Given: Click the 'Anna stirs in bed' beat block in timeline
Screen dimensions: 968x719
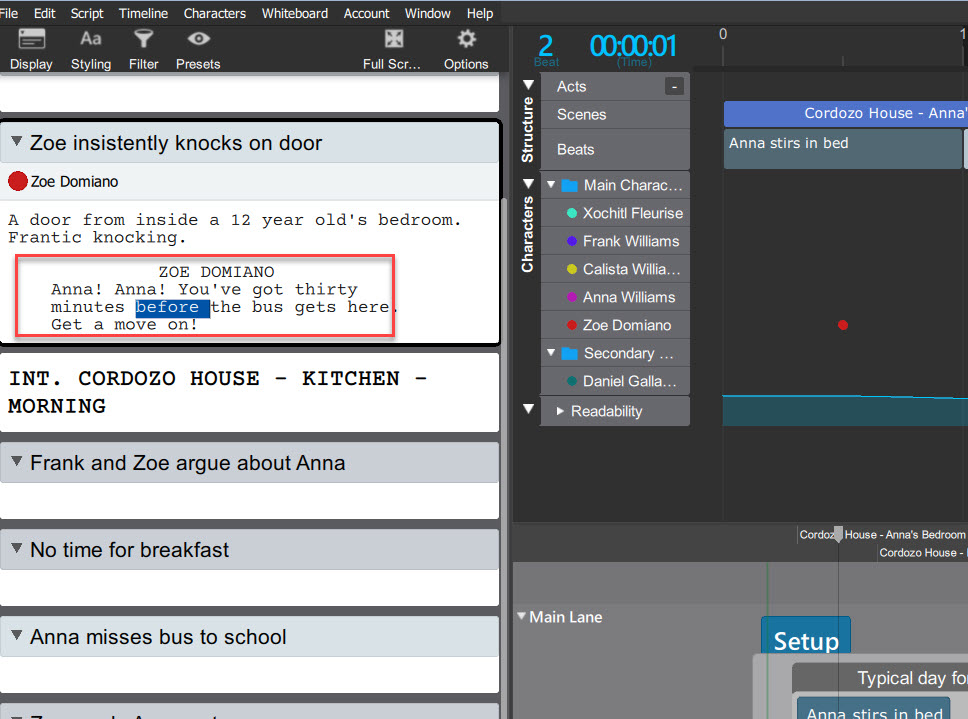Looking at the screenshot, I should click(x=843, y=149).
